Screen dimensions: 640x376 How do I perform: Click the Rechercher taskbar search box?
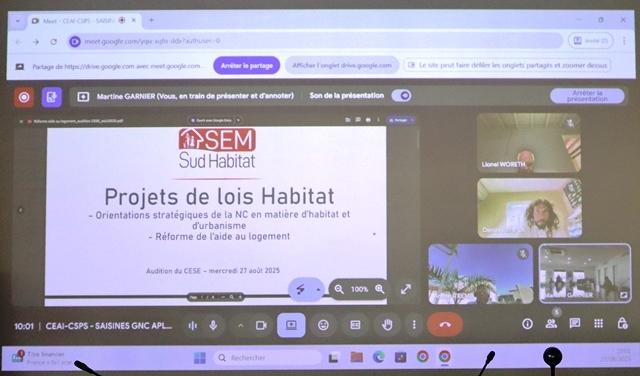267,358
